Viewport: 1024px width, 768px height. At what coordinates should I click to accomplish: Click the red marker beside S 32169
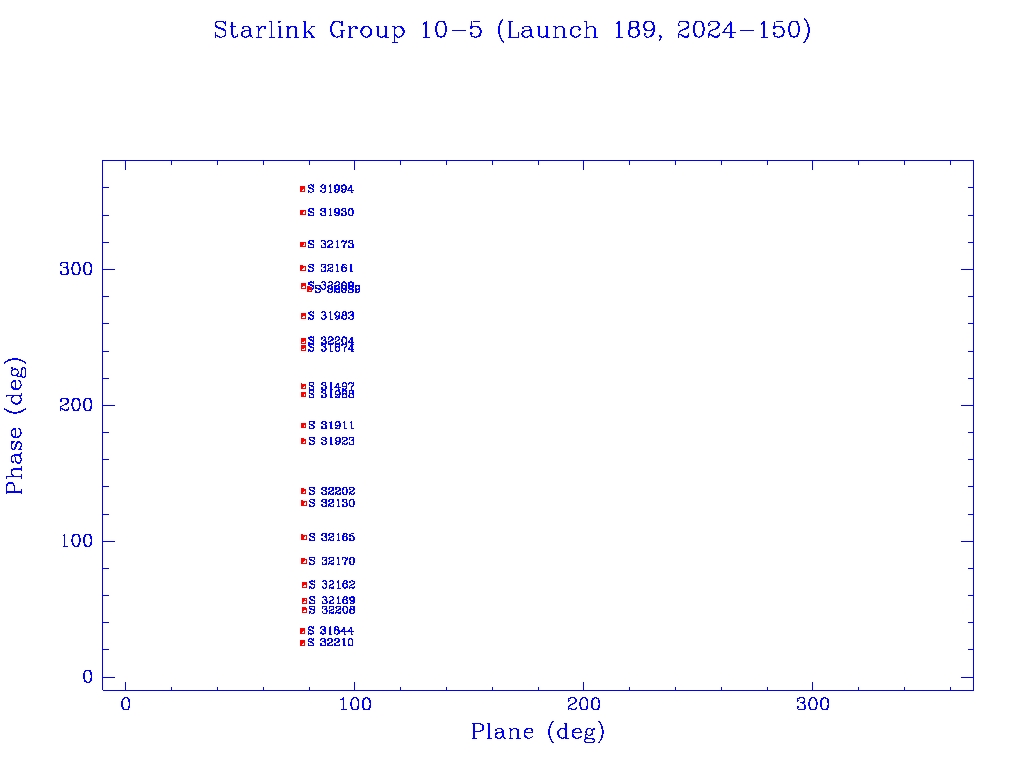[x=304, y=601]
